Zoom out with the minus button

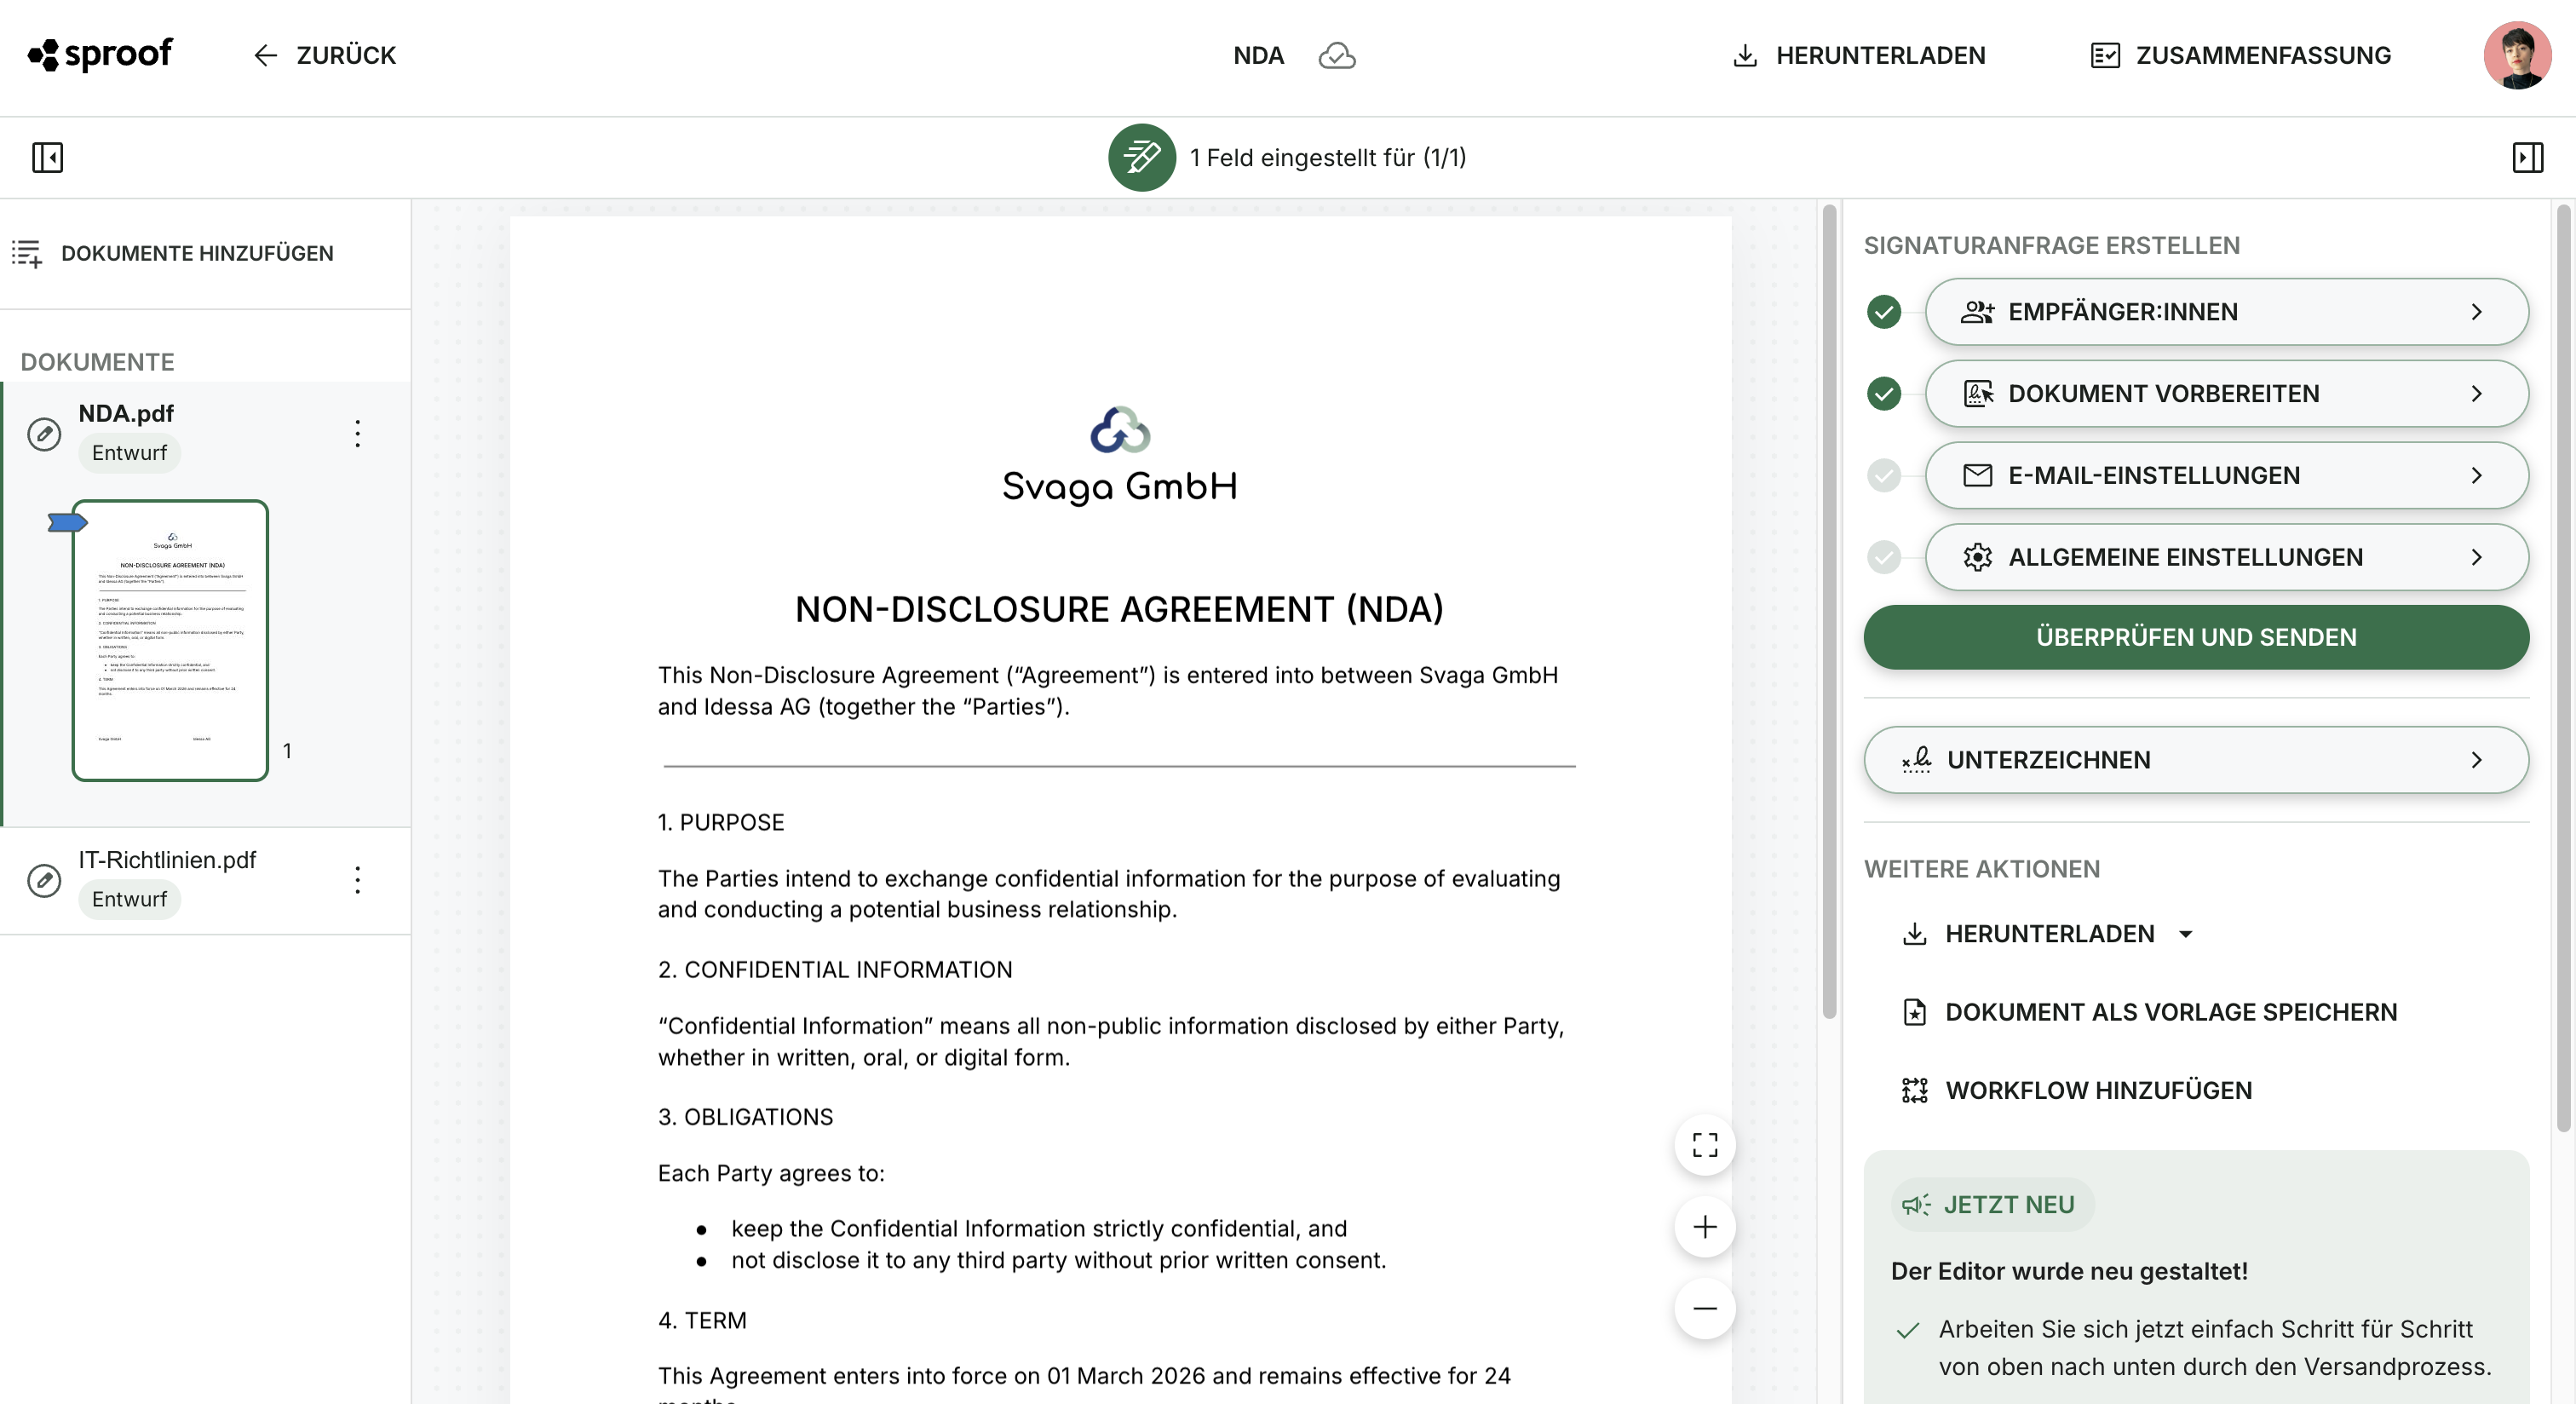(x=1705, y=1308)
